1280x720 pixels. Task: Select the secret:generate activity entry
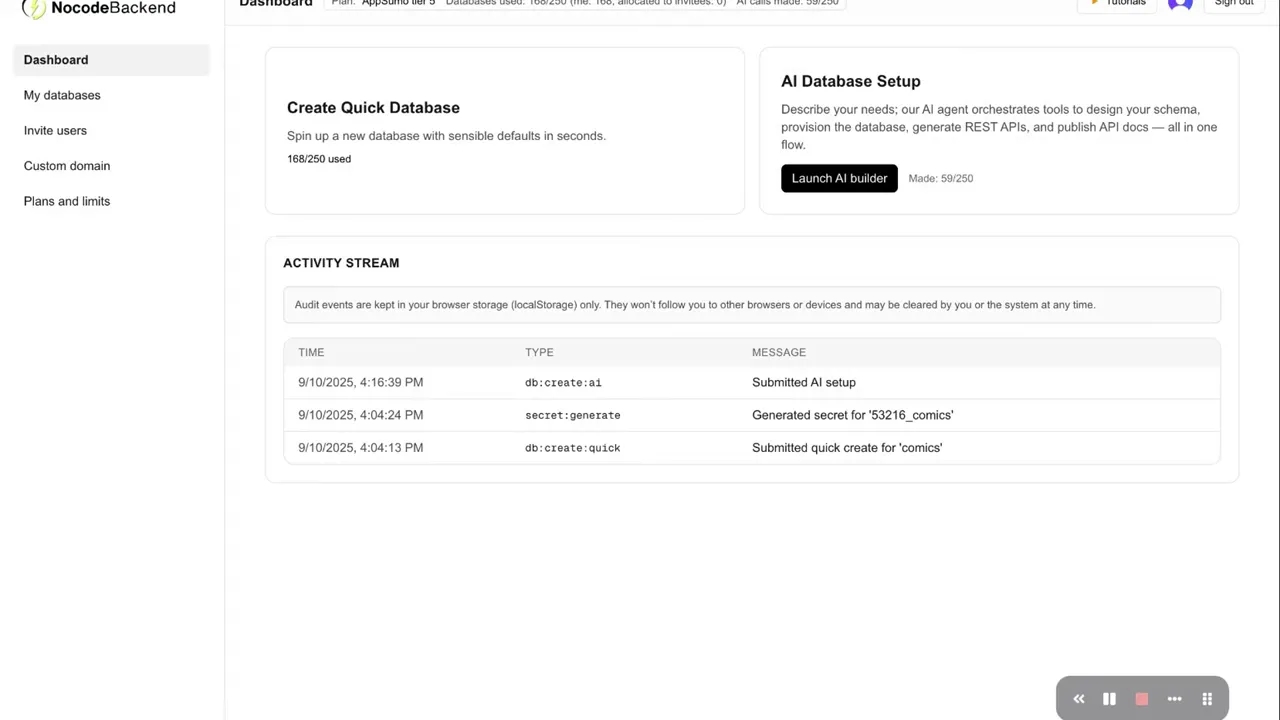(x=572, y=415)
